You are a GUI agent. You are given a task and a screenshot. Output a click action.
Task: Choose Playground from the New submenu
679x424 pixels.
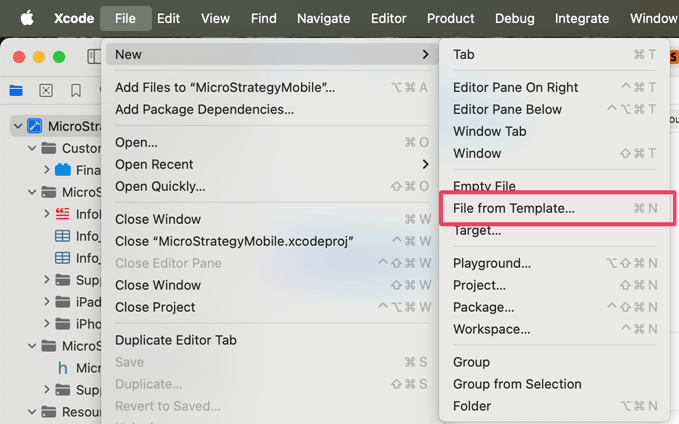(x=492, y=263)
